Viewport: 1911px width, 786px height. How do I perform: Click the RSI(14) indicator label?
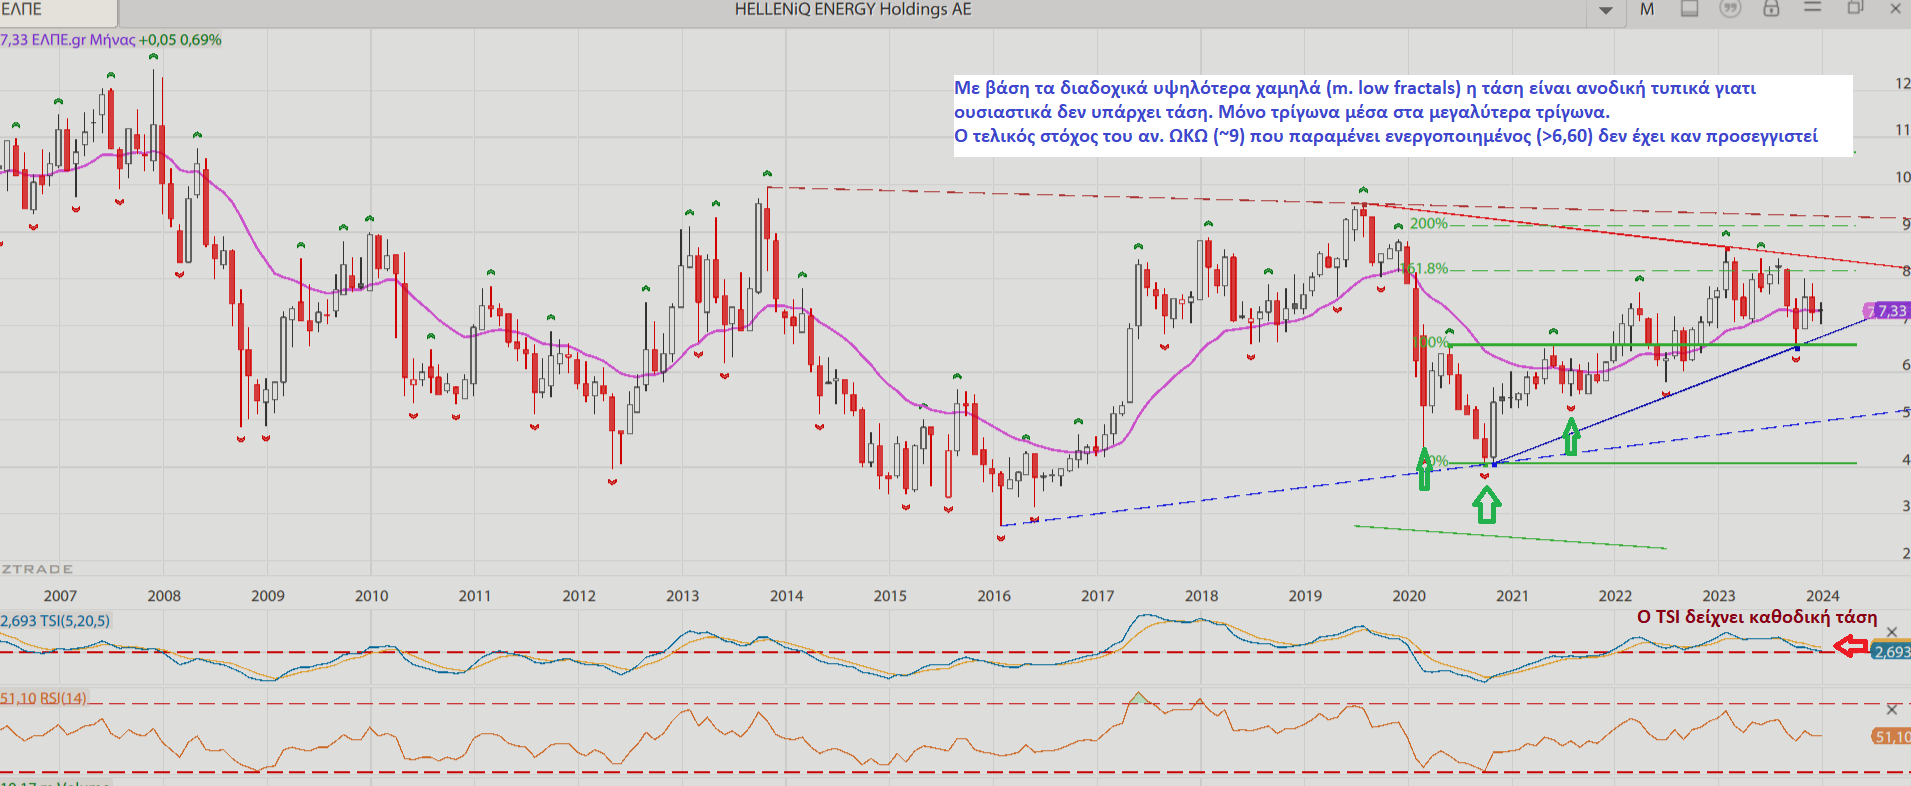[44, 698]
